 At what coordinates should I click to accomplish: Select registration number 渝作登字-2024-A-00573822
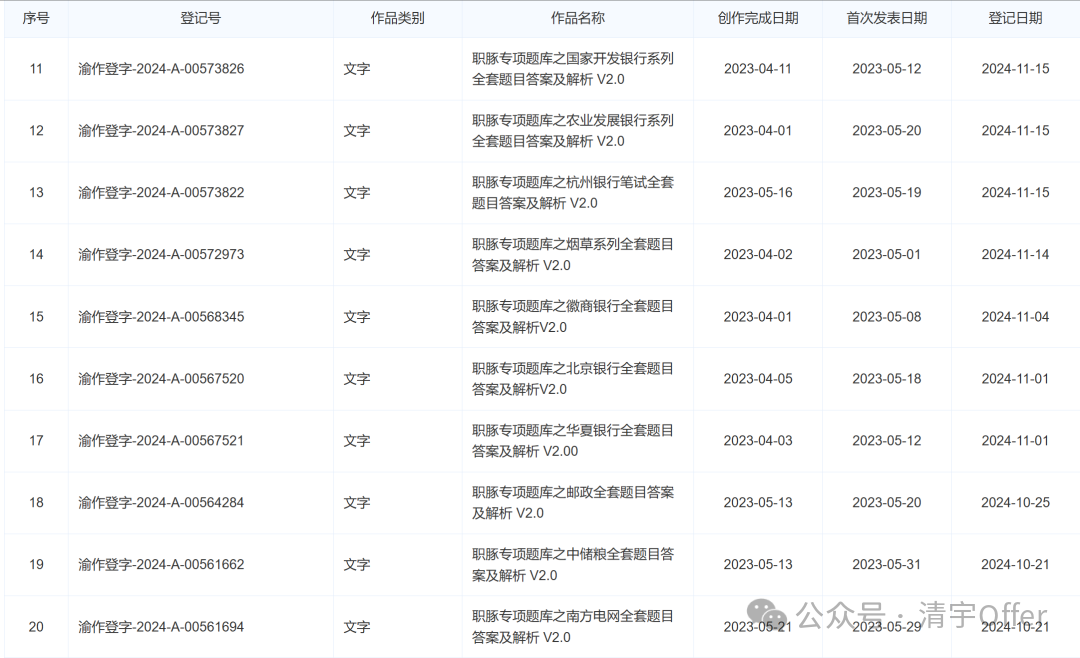click(161, 193)
